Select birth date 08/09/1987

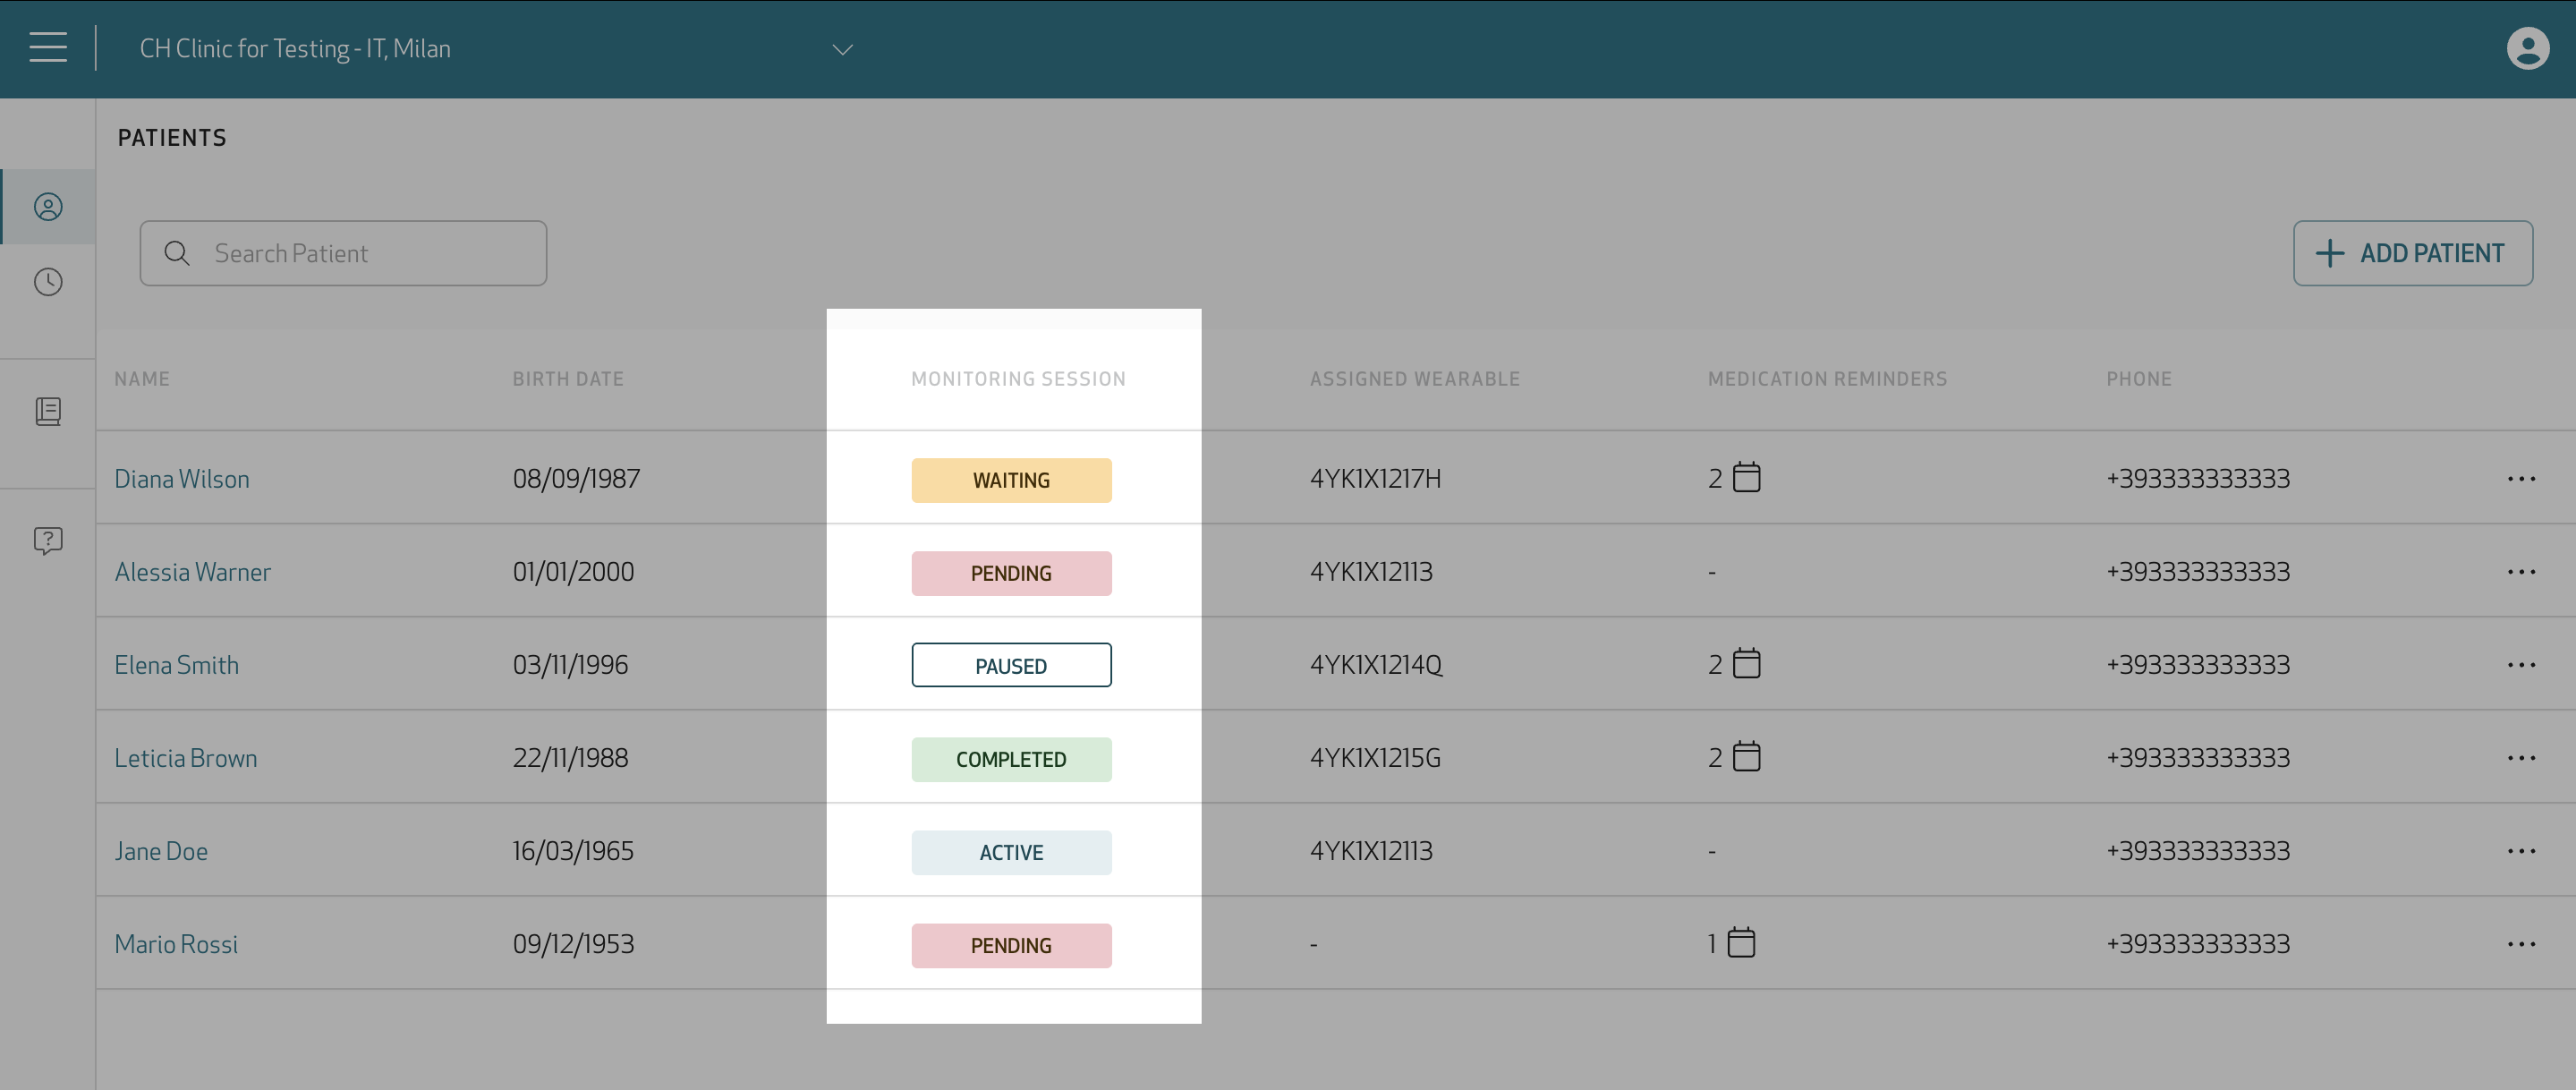click(x=576, y=478)
